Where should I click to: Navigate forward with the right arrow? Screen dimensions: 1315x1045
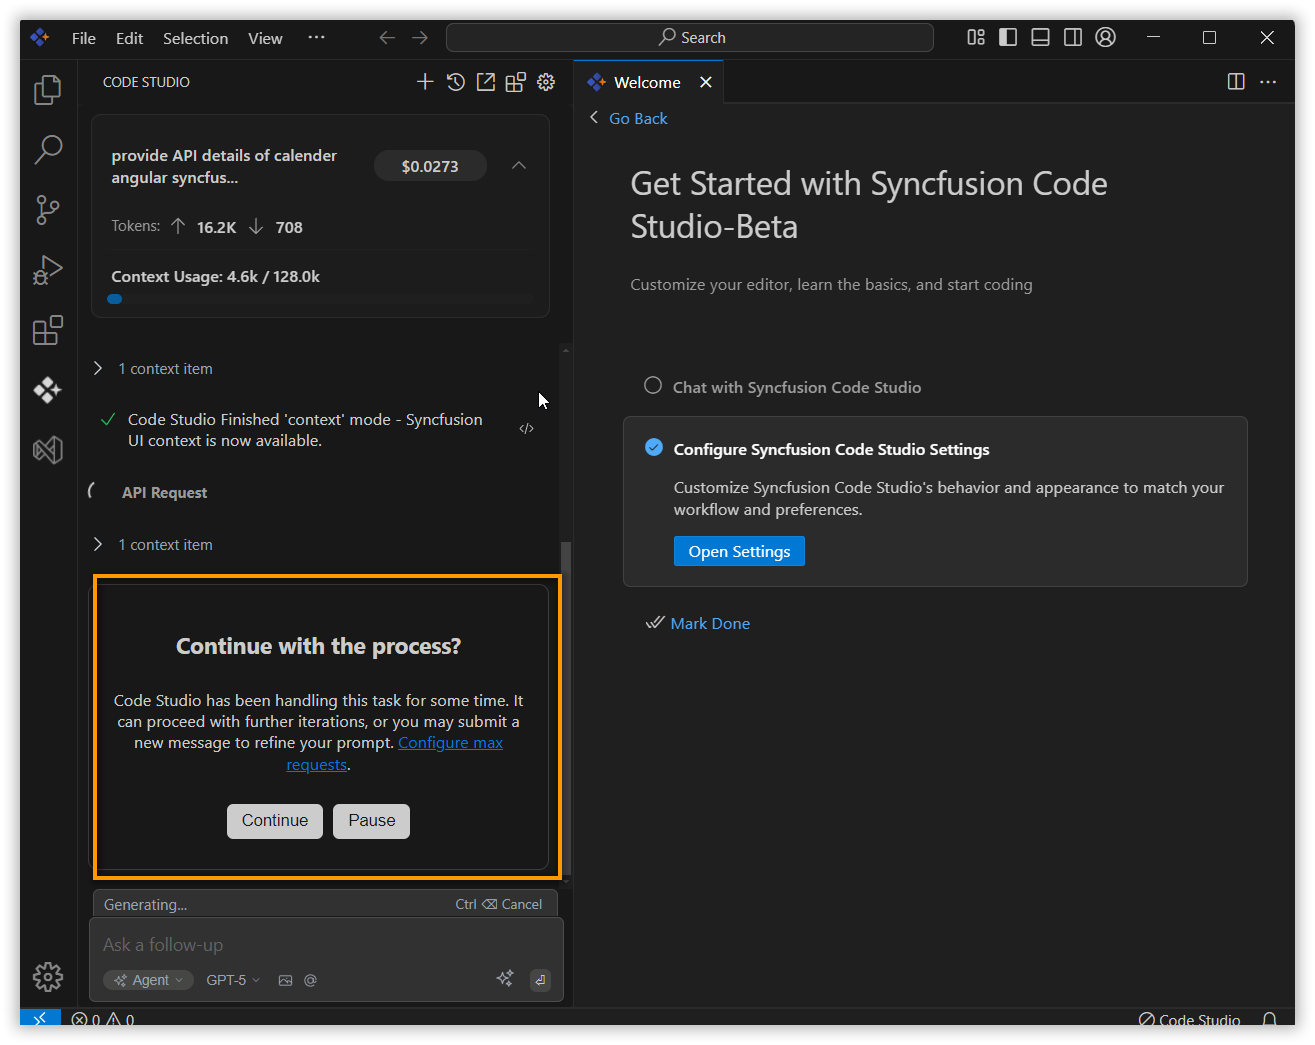pyautogui.click(x=420, y=37)
